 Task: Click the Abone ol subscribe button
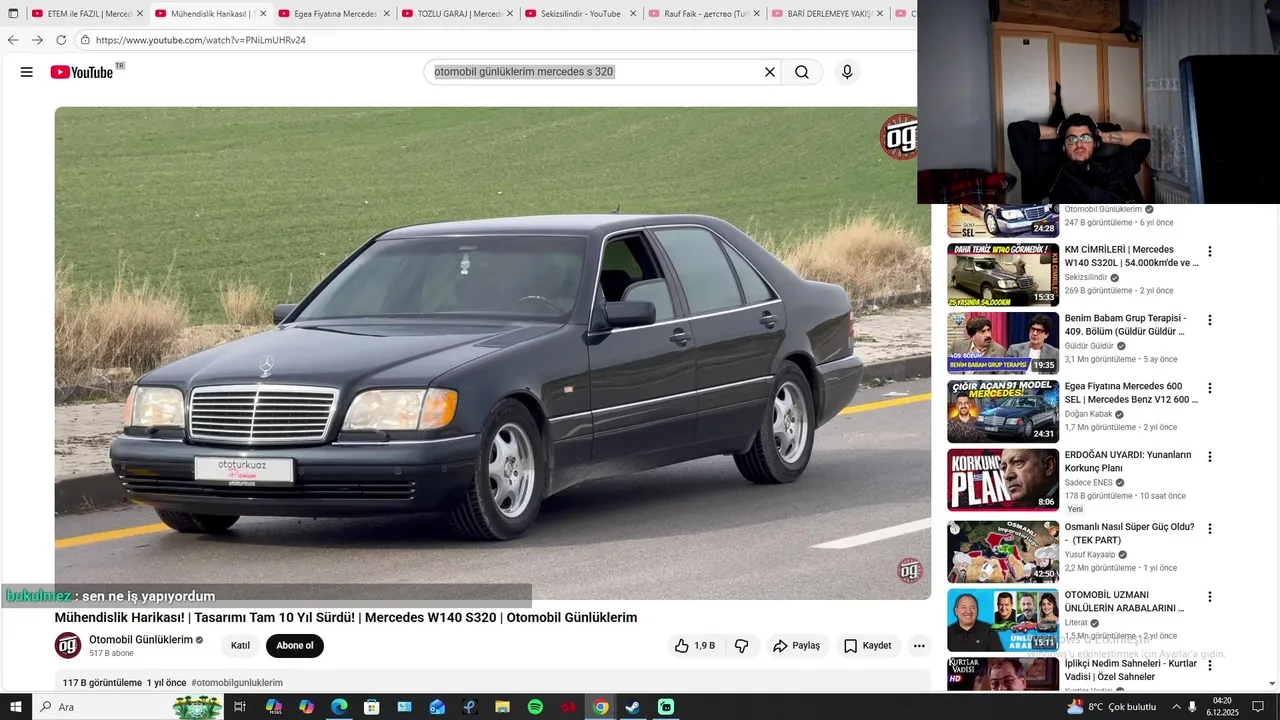coord(295,646)
